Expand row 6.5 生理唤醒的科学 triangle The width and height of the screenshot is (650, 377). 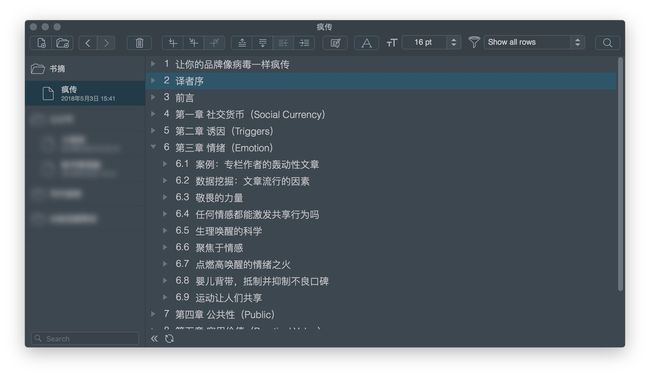[165, 231]
